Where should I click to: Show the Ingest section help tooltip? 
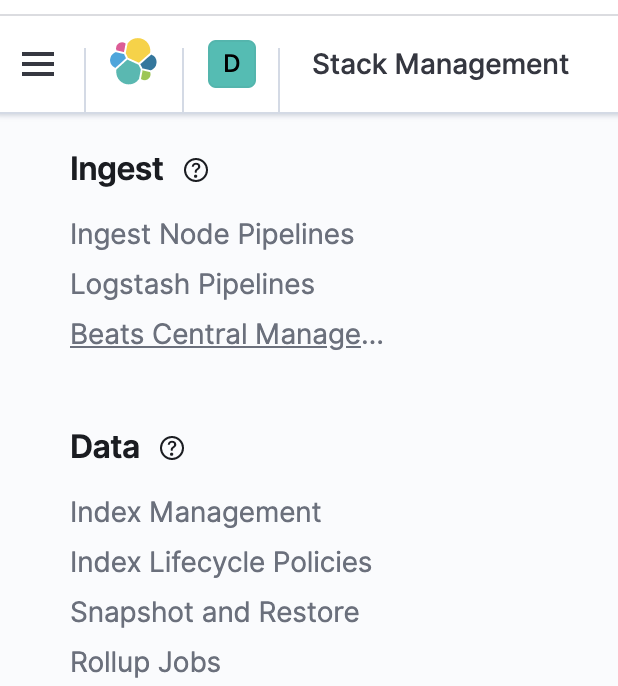coord(196,171)
